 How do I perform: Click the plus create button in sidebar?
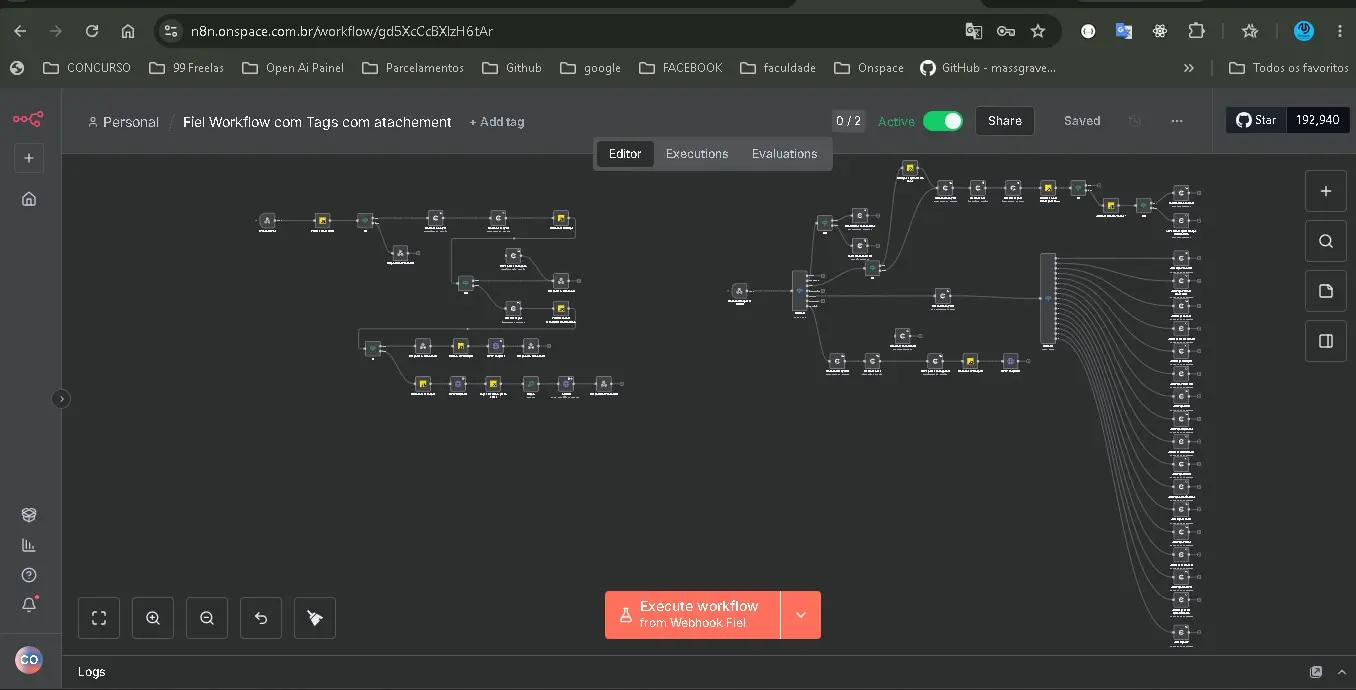(x=29, y=158)
